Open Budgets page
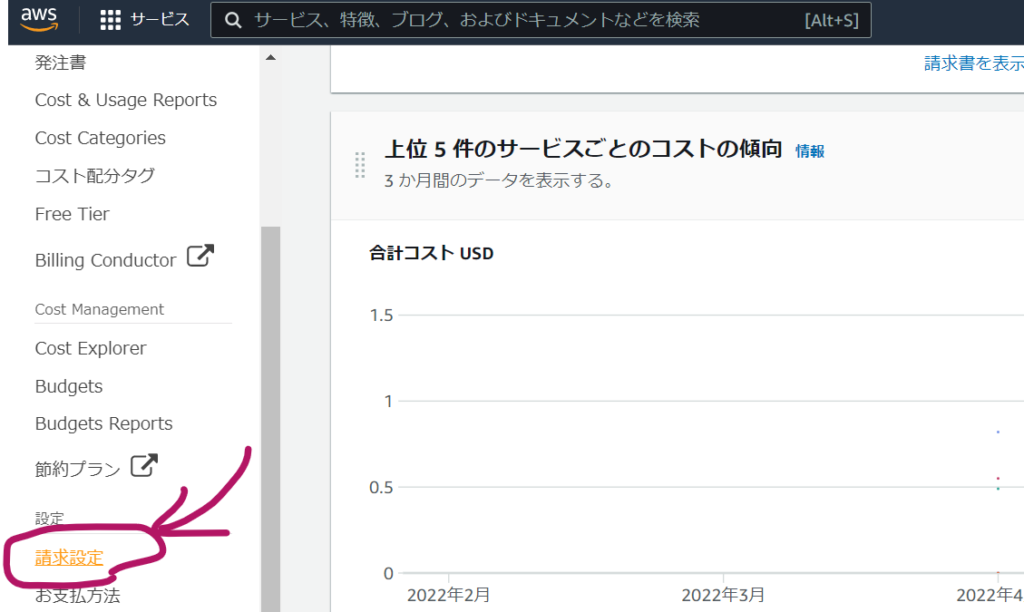Viewport: 1024px width, 612px height. point(69,386)
